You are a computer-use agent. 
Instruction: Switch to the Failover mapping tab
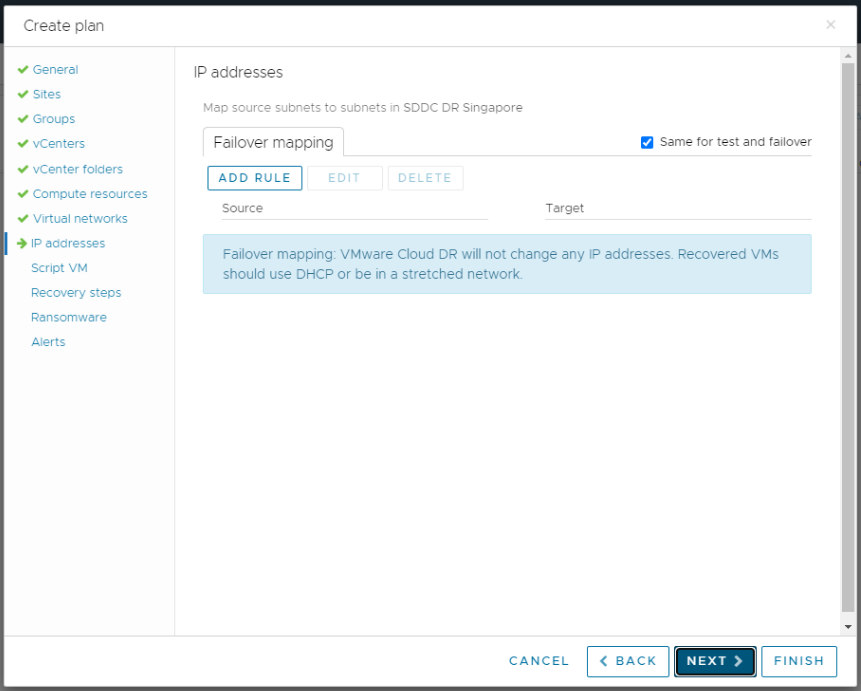tap(273, 142)
